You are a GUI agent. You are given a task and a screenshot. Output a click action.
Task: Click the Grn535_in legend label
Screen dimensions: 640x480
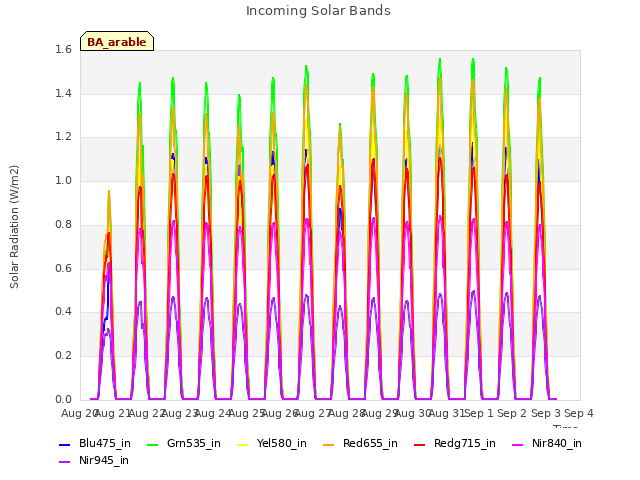[194, 444]
